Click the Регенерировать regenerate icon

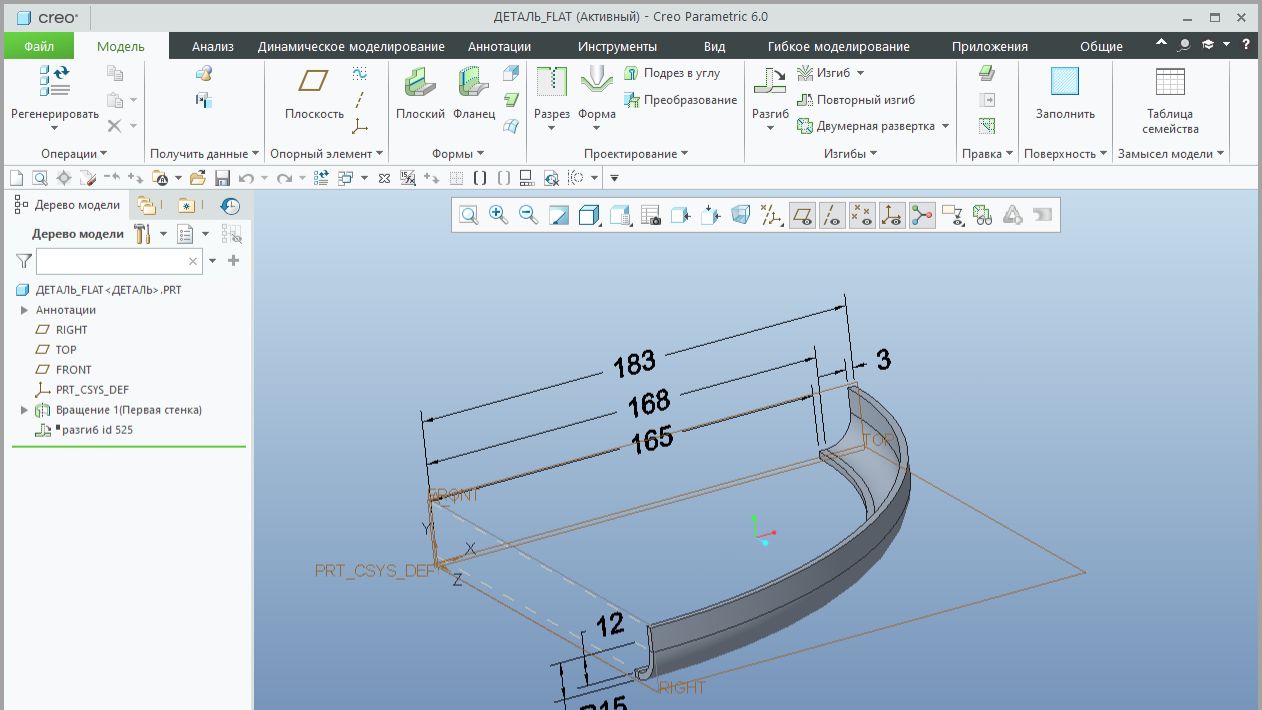pos(55,82)
